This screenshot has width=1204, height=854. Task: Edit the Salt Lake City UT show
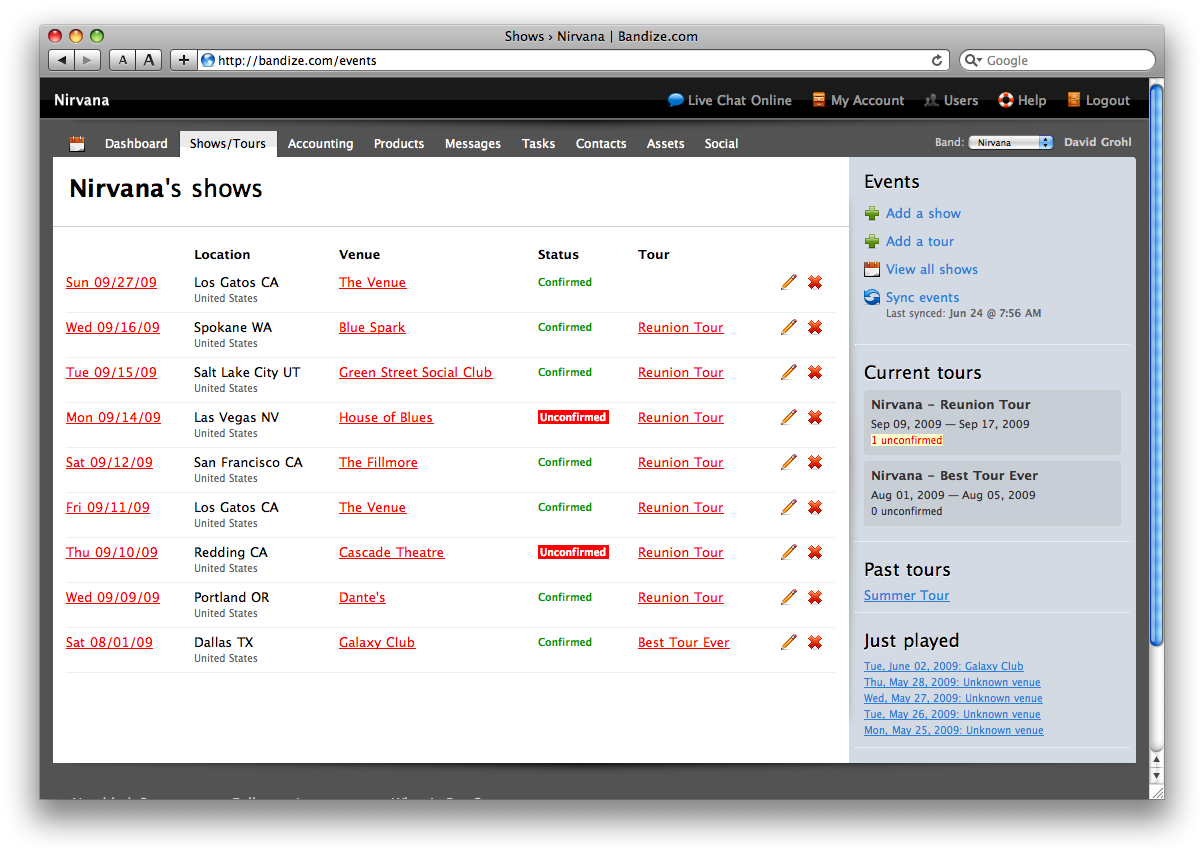coord(789,372)
